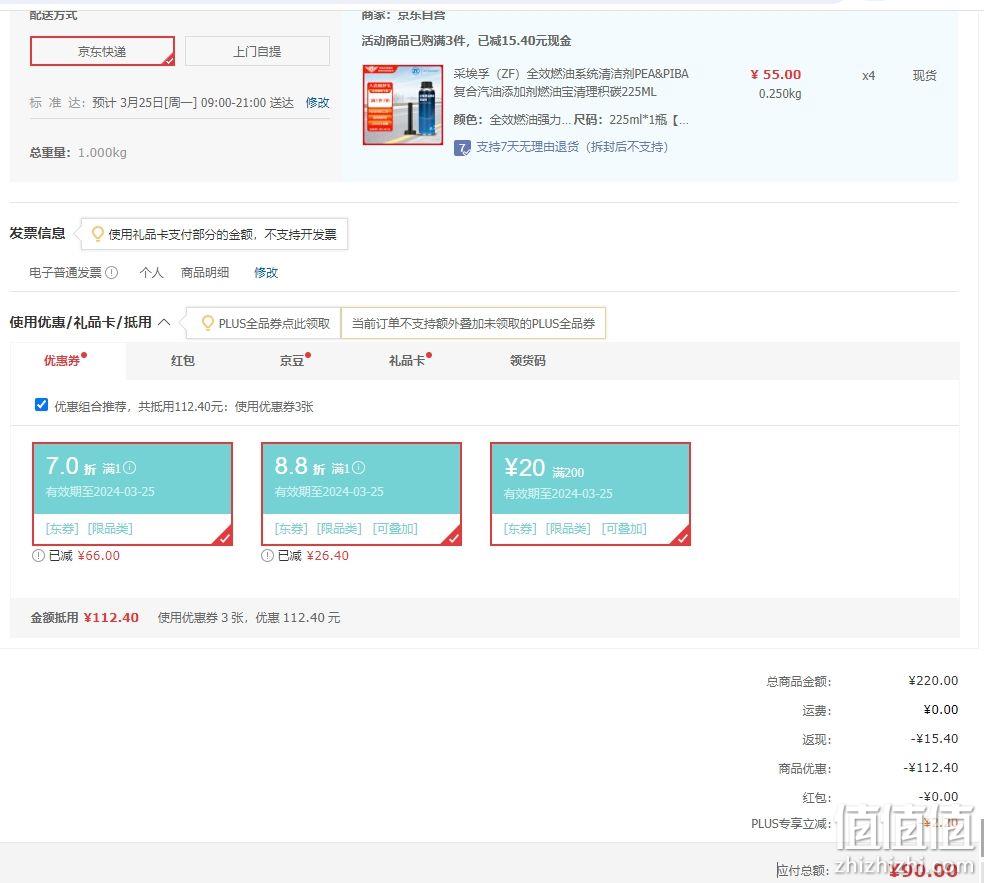
Task: Collapse the 使用优惠/礼品卡/抵用 section
Action: point(164,322)
